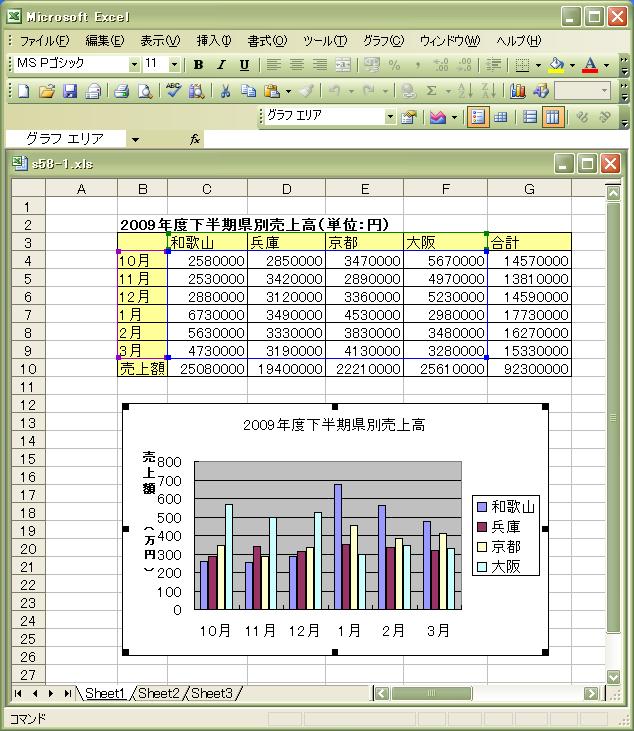Open the ファイル menu
The width and height of the screenshot is (634, 731).
pos(44,41)
